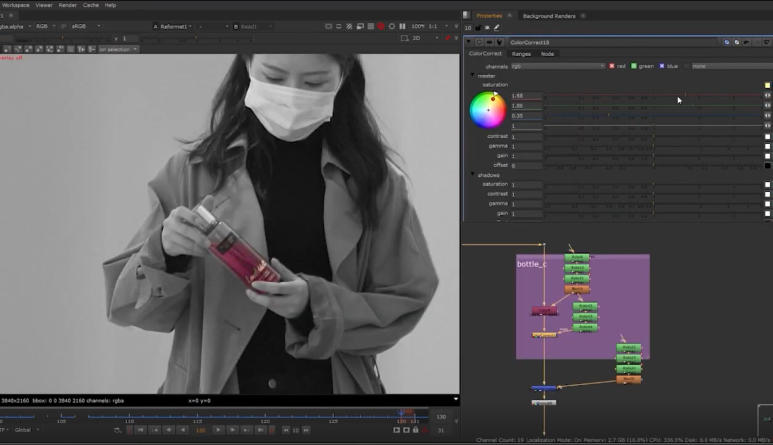Collapse the ColorCorrect18 properties panel
Screen dimensions: 773x445
pyautogui.click(x=468, y=42)
